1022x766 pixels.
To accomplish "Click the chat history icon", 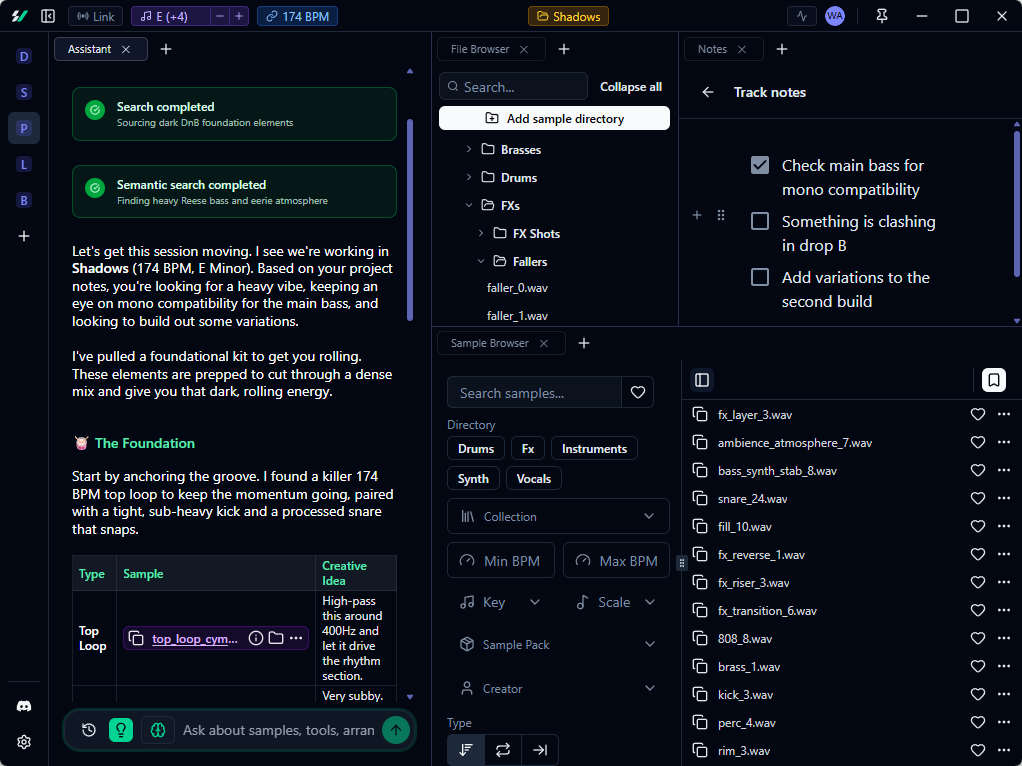I will (x=89, y=730).
